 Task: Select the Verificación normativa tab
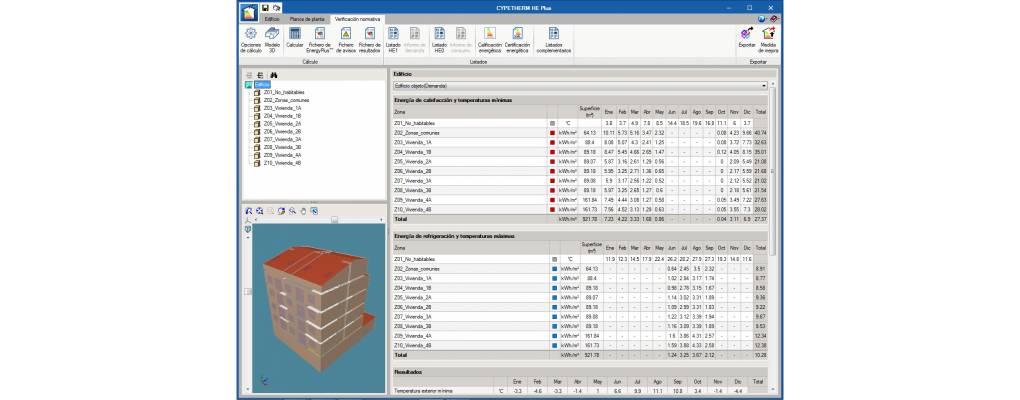click(x=358, y=20)
